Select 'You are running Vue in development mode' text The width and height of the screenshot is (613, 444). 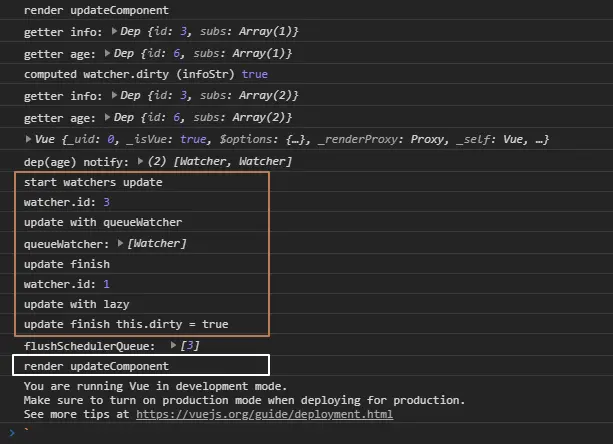click(155, 386)
